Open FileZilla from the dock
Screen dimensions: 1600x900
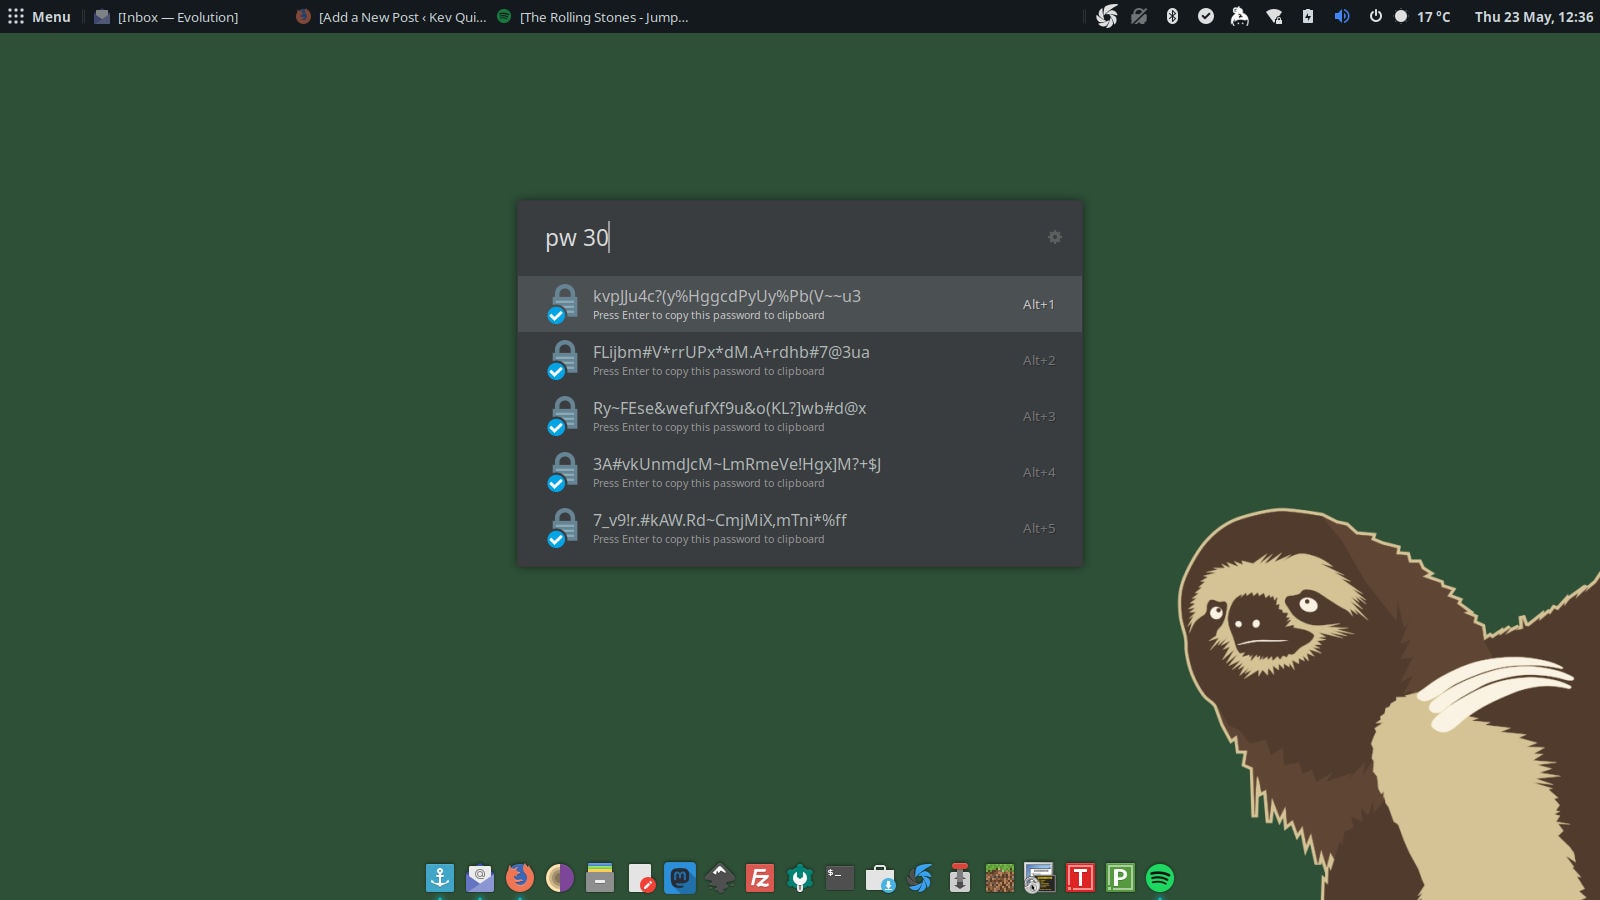point(760,878)
